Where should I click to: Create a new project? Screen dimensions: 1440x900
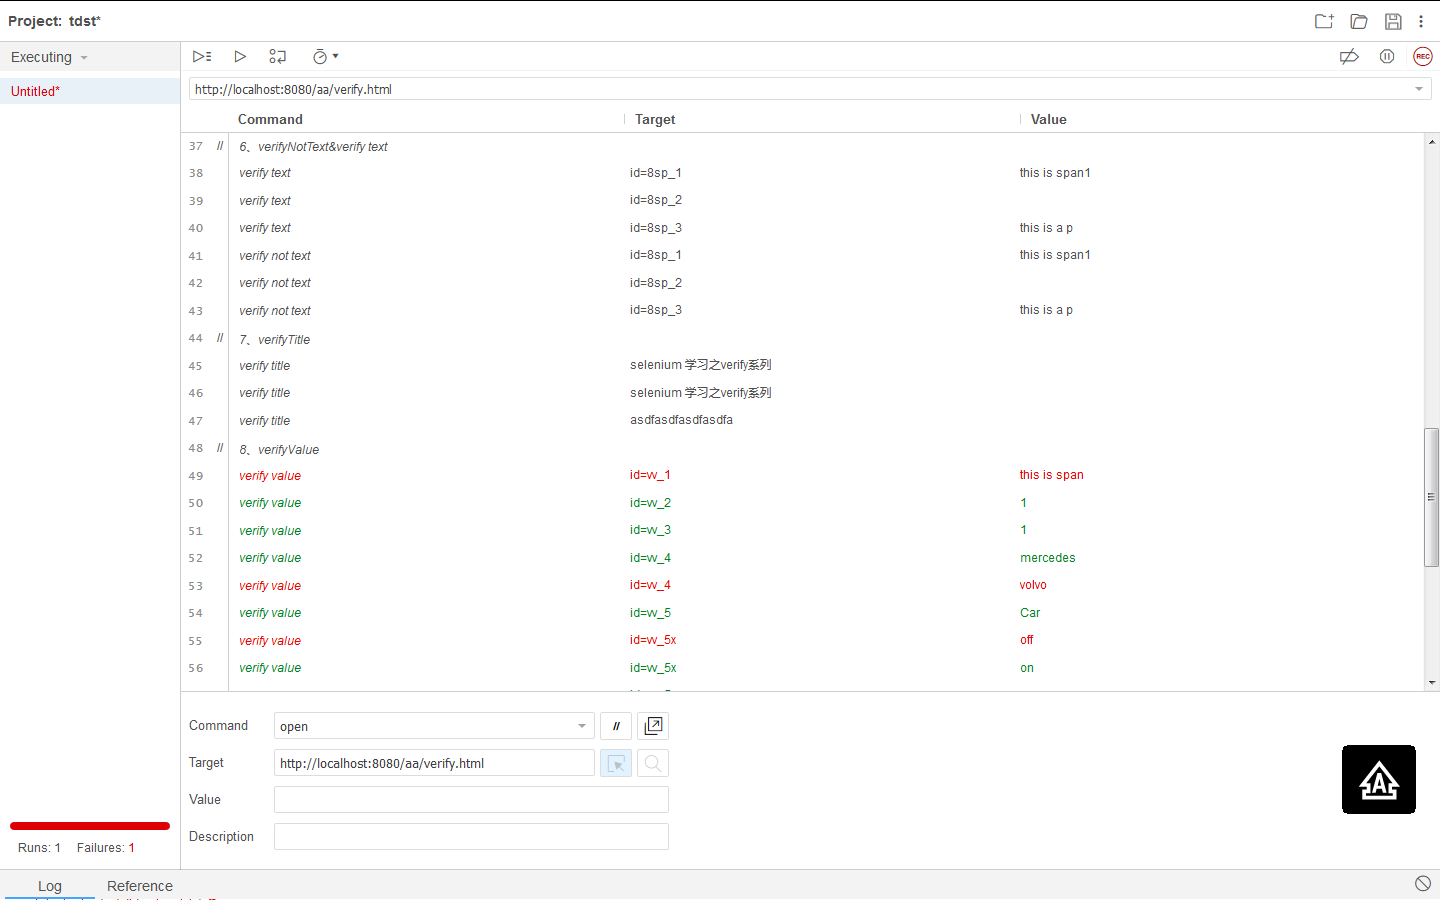pos(1323,20)
